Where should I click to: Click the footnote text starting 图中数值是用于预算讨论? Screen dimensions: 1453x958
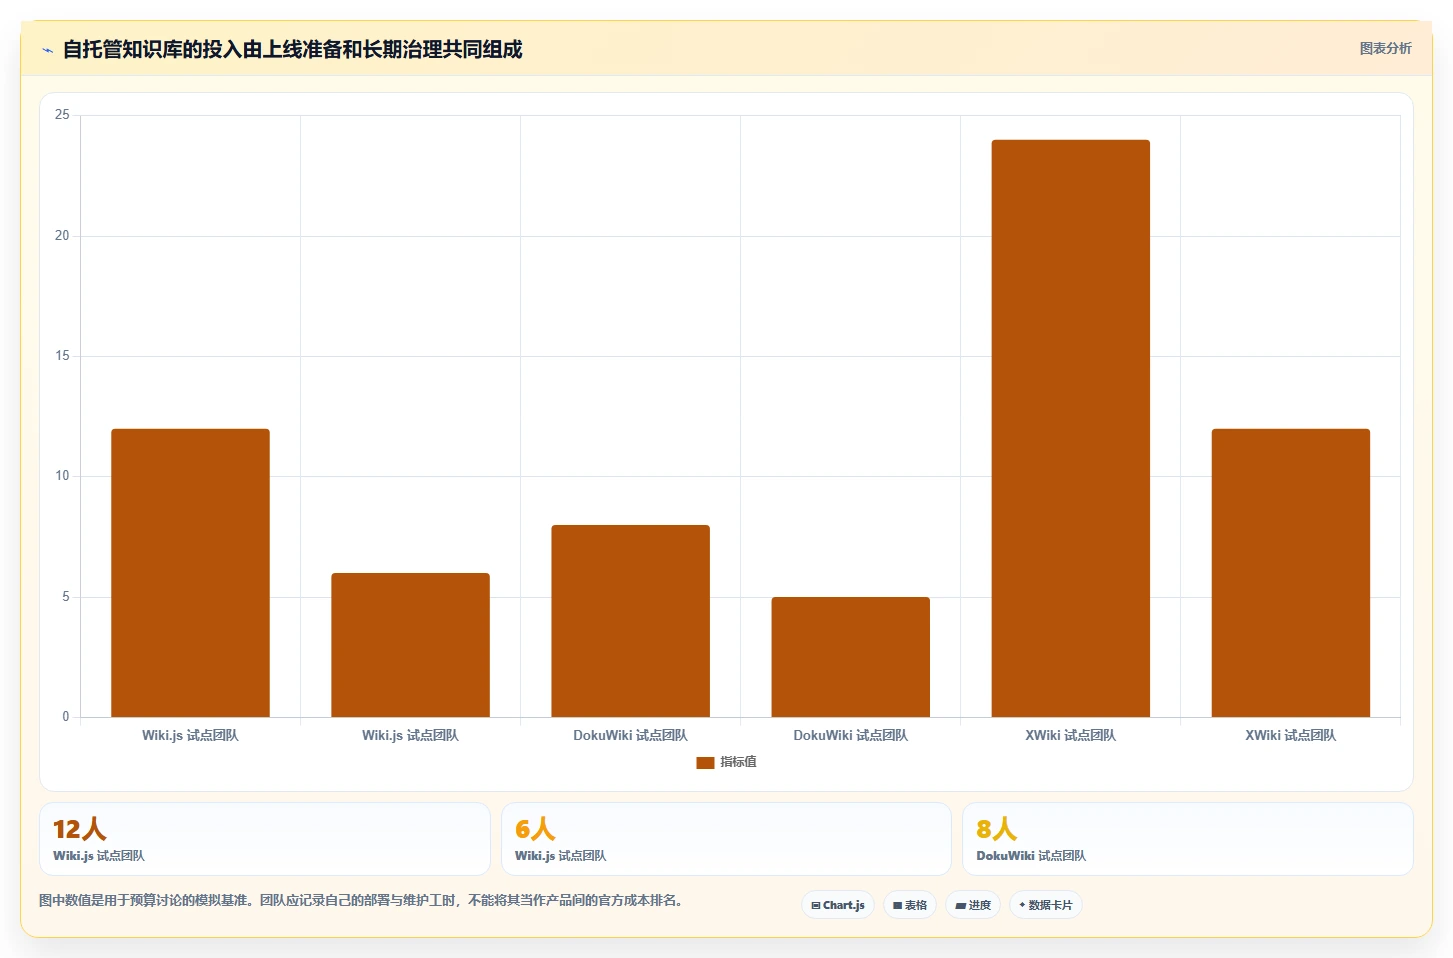click(x=364, y=900)
